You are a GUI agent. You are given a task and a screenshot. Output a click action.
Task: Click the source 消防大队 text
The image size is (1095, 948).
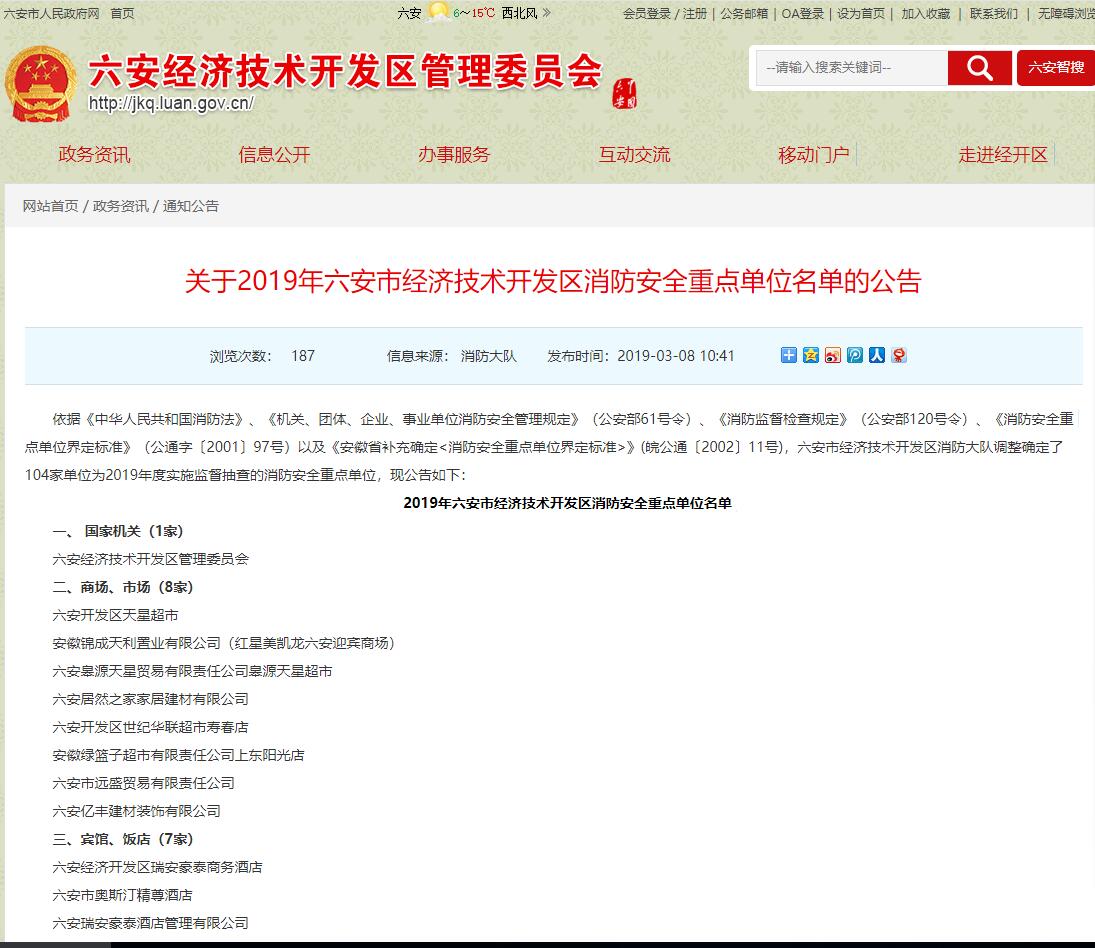[488, 356]
